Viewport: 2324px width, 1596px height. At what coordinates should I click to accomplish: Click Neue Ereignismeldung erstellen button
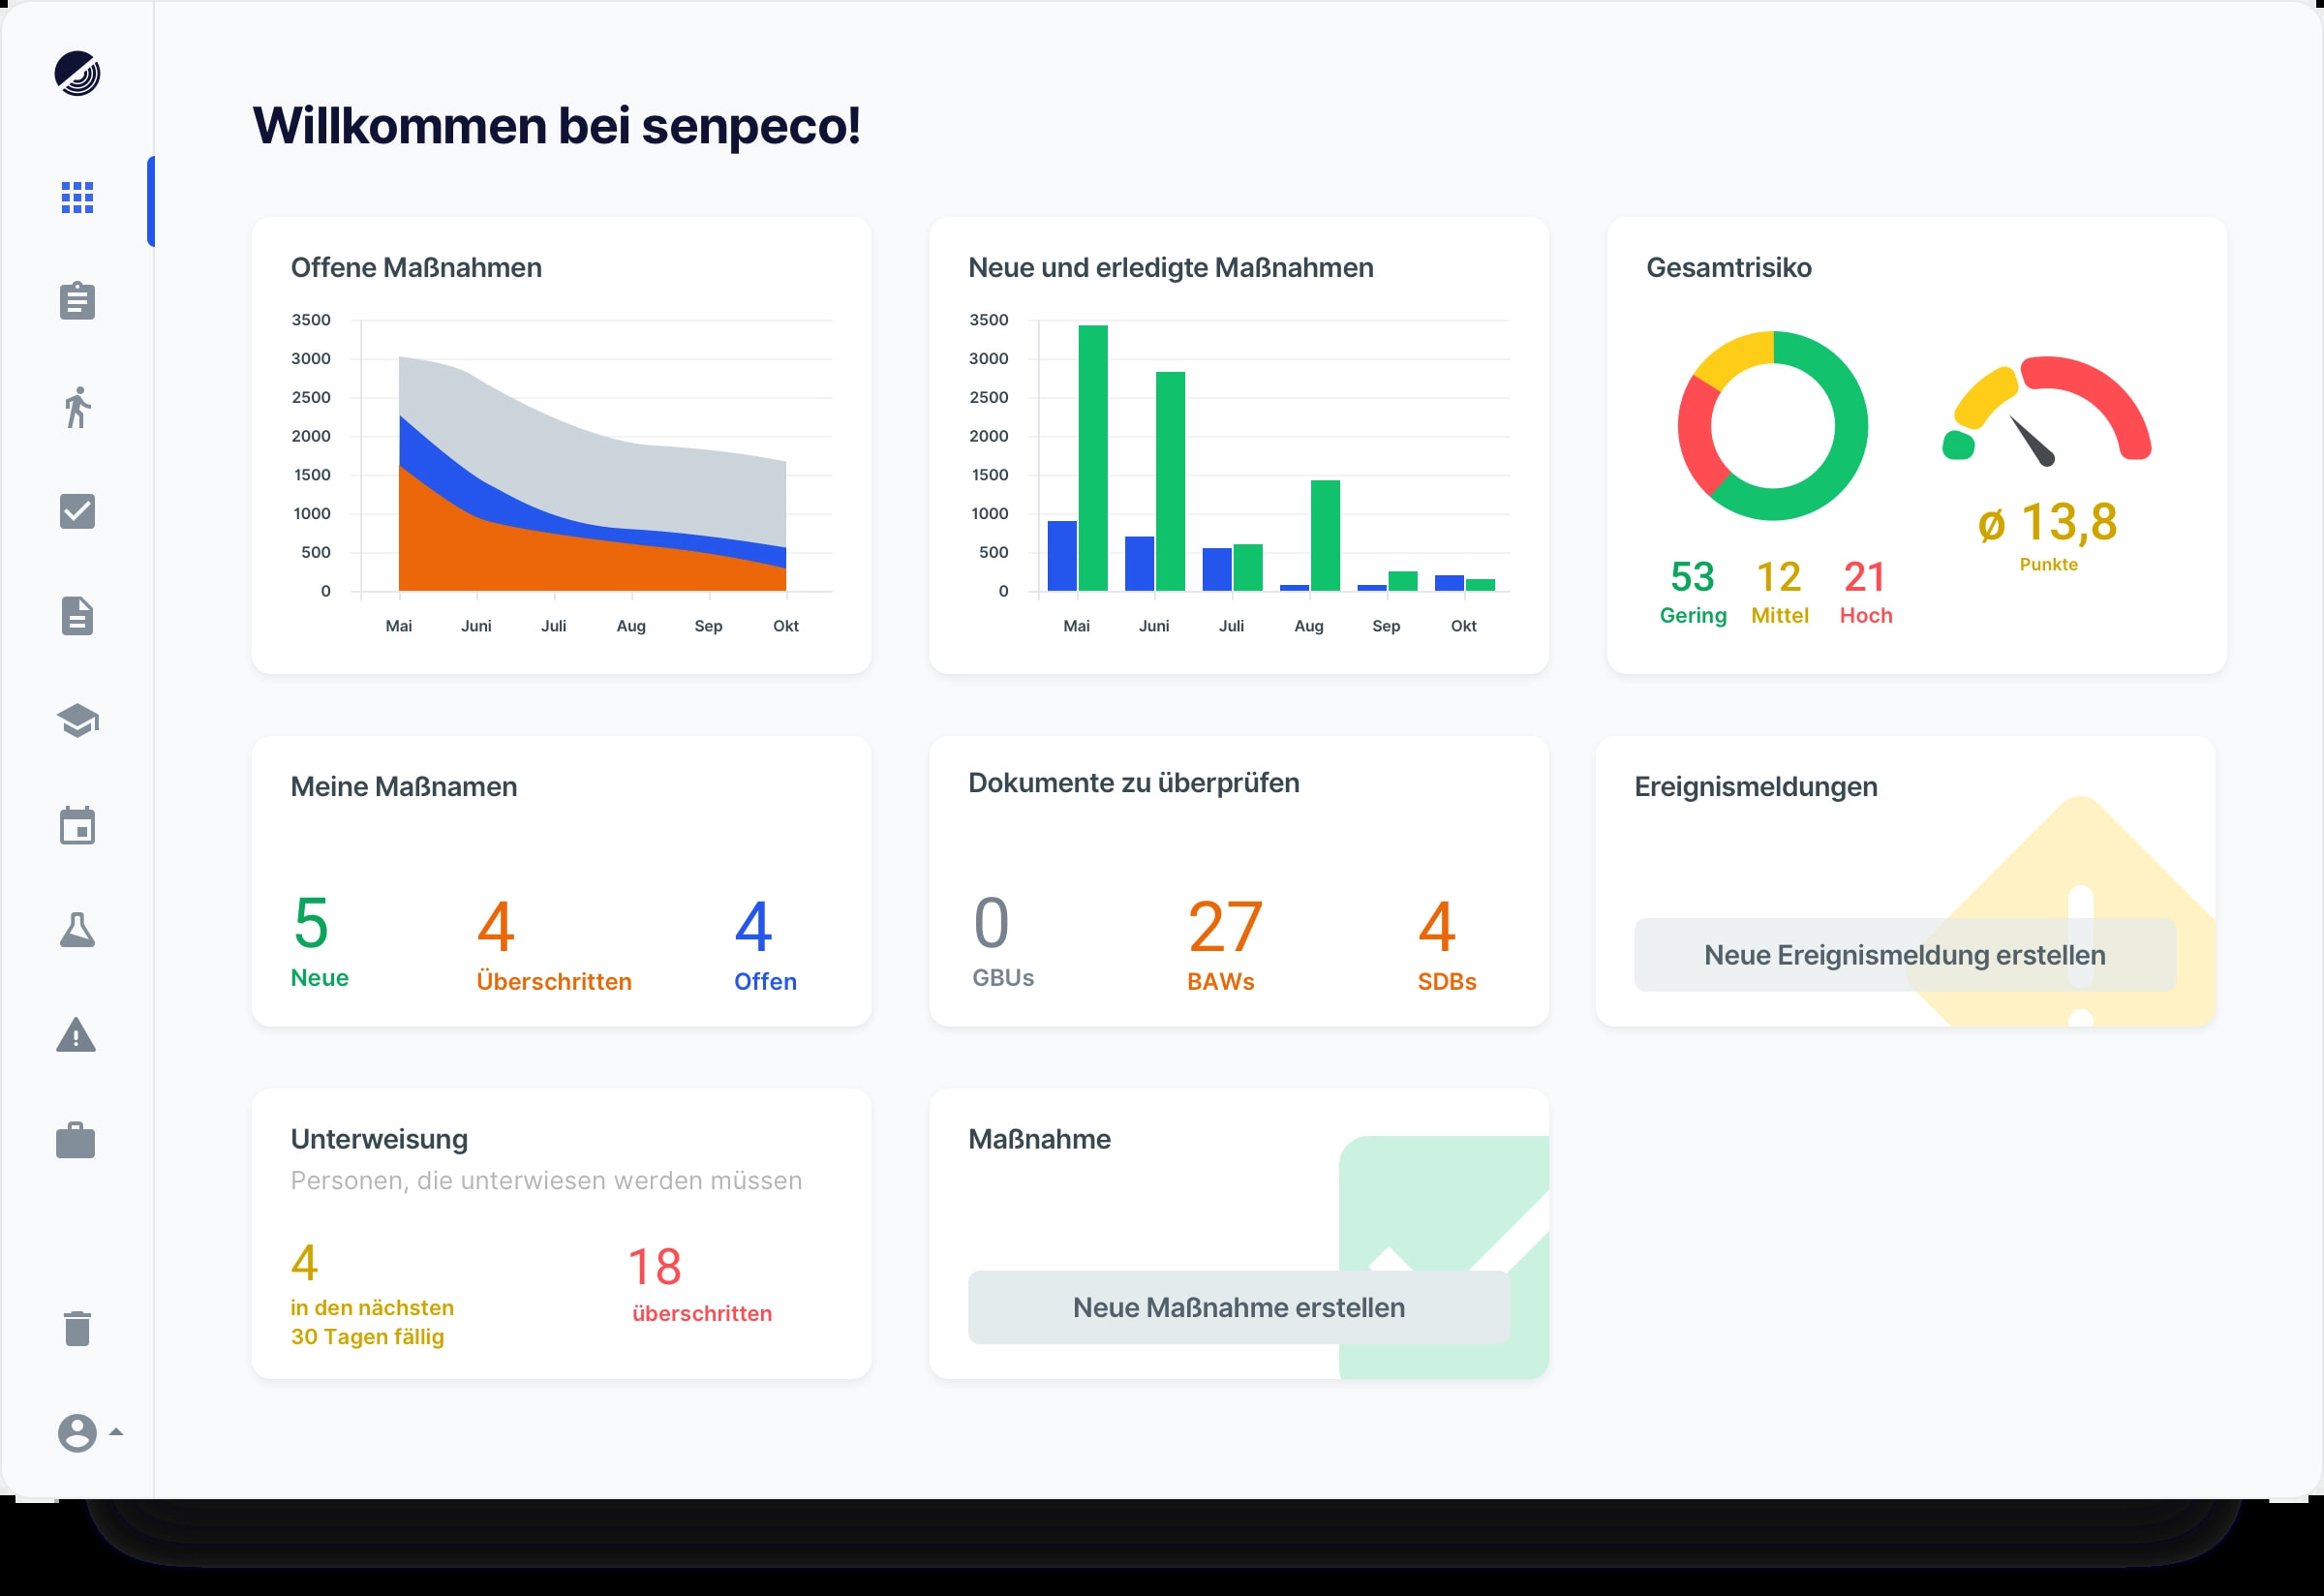pyautogui.click(x=1904, y=955)
